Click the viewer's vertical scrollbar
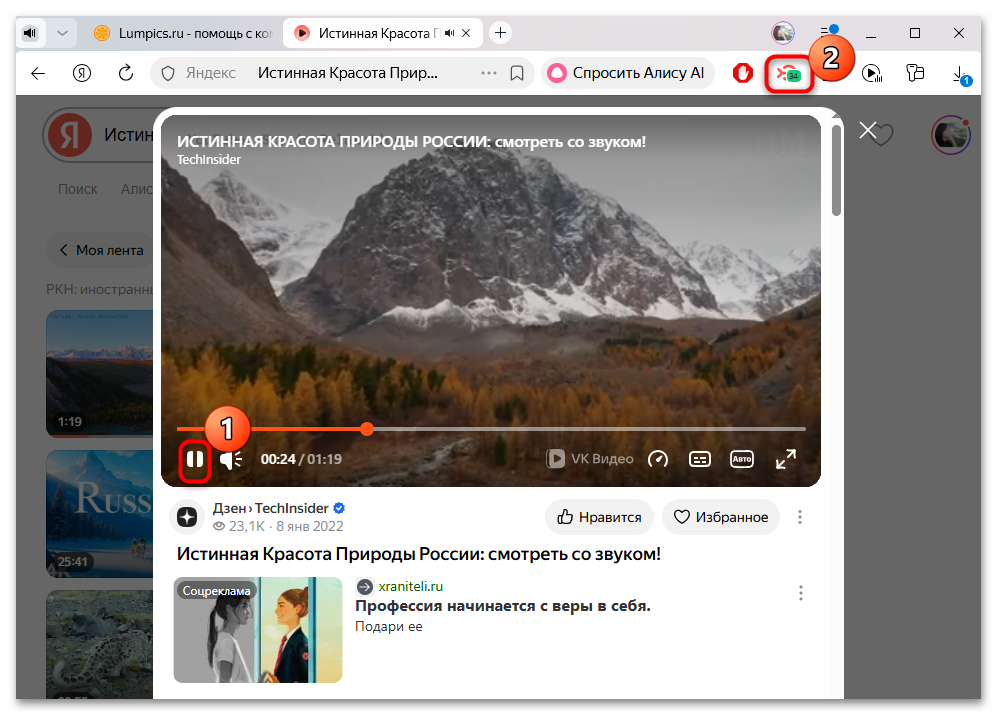The height and width of the screenshot is (715, 997). [836, 169]
